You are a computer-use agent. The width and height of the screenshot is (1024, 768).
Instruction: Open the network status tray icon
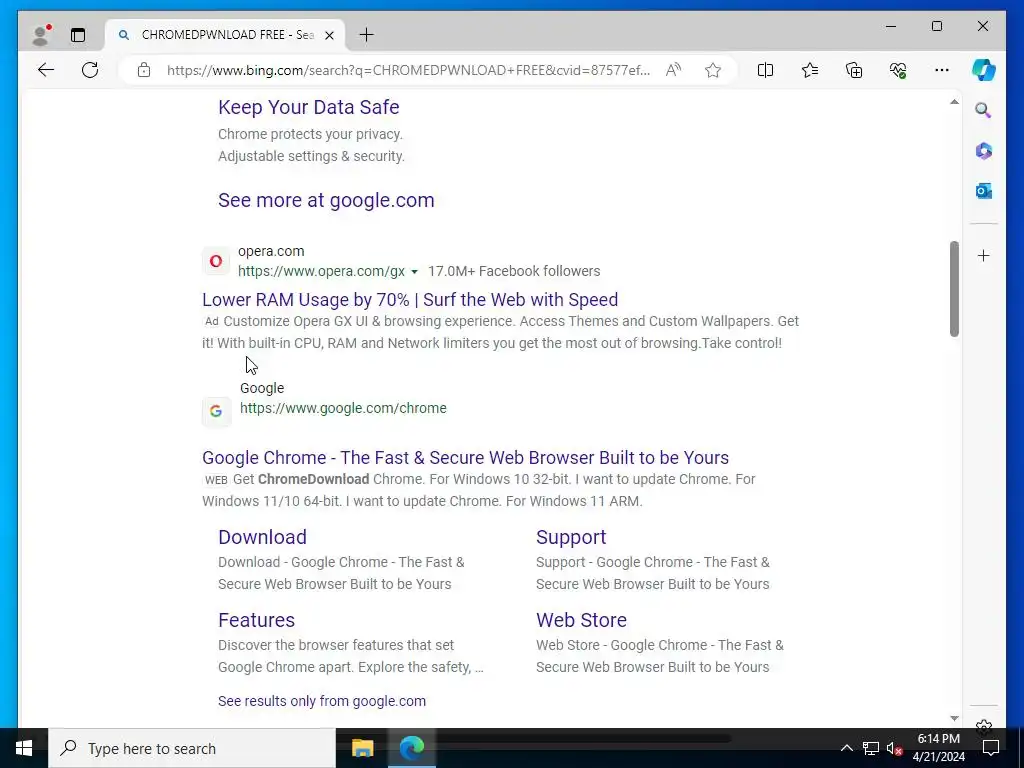(871, 748)
